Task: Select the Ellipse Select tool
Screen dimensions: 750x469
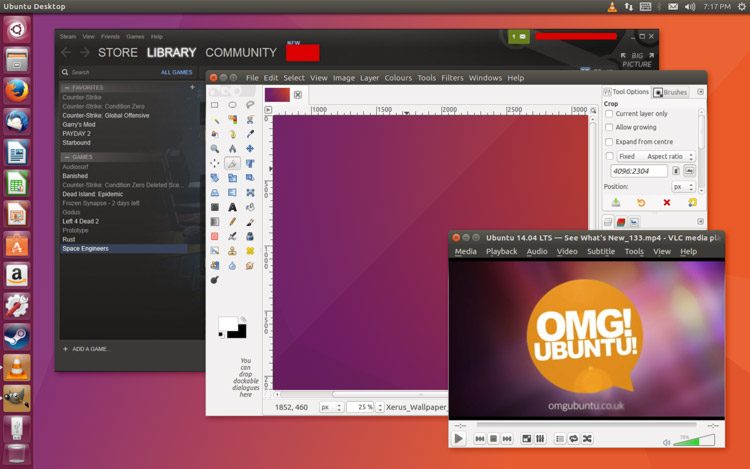Action: point(232,104)
